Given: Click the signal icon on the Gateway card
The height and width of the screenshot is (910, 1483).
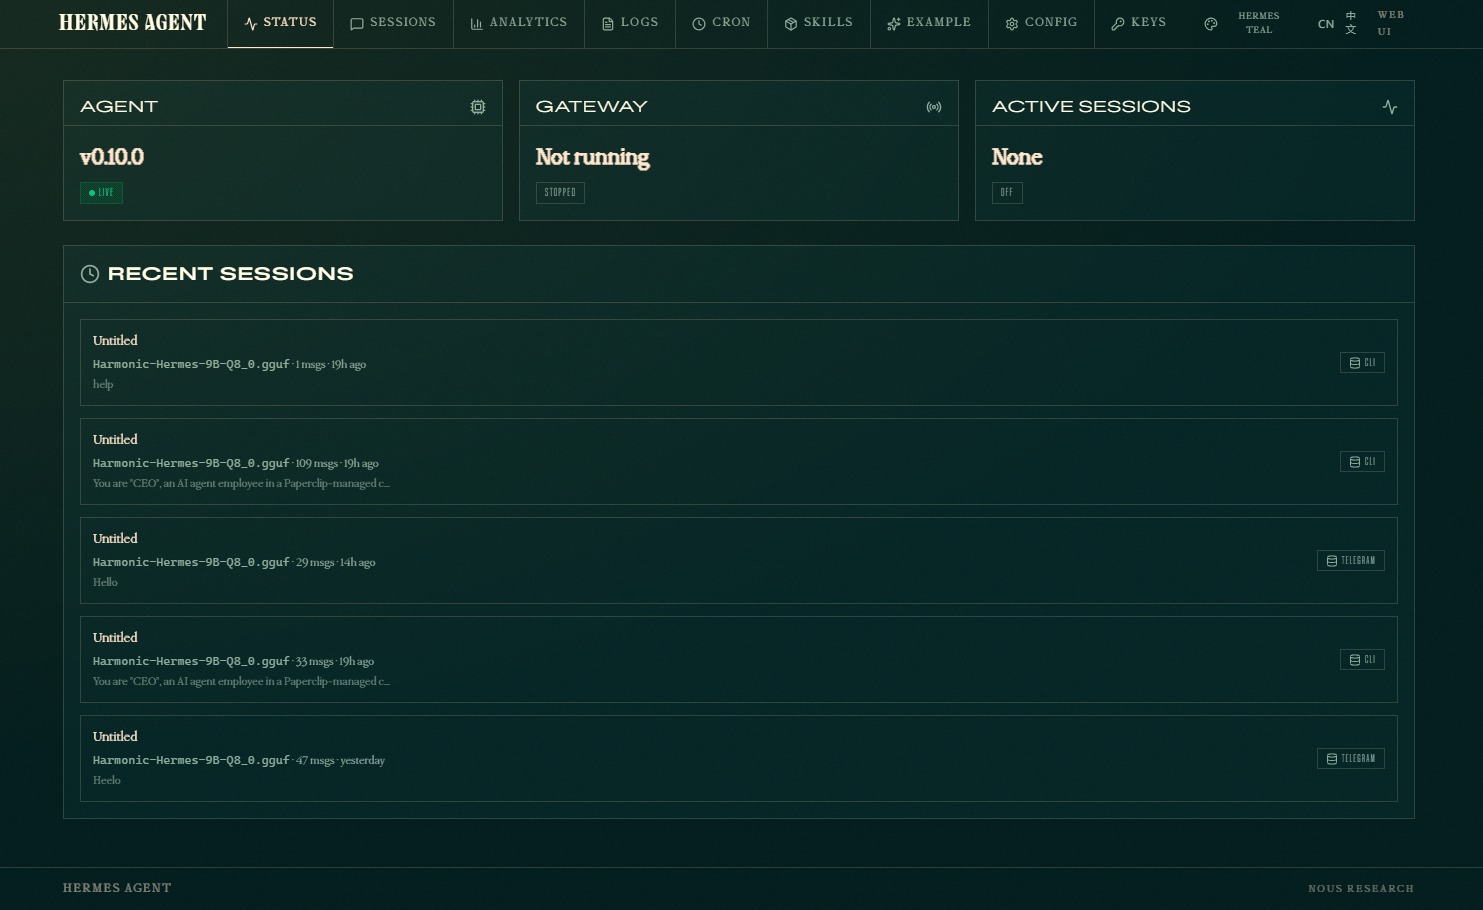Looking at the screenshot, I should pyautogui.click(x=934, y=107).
